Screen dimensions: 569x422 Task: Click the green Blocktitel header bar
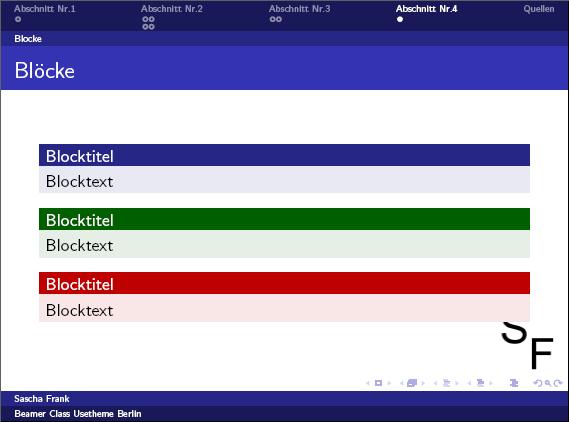(284, 219)
